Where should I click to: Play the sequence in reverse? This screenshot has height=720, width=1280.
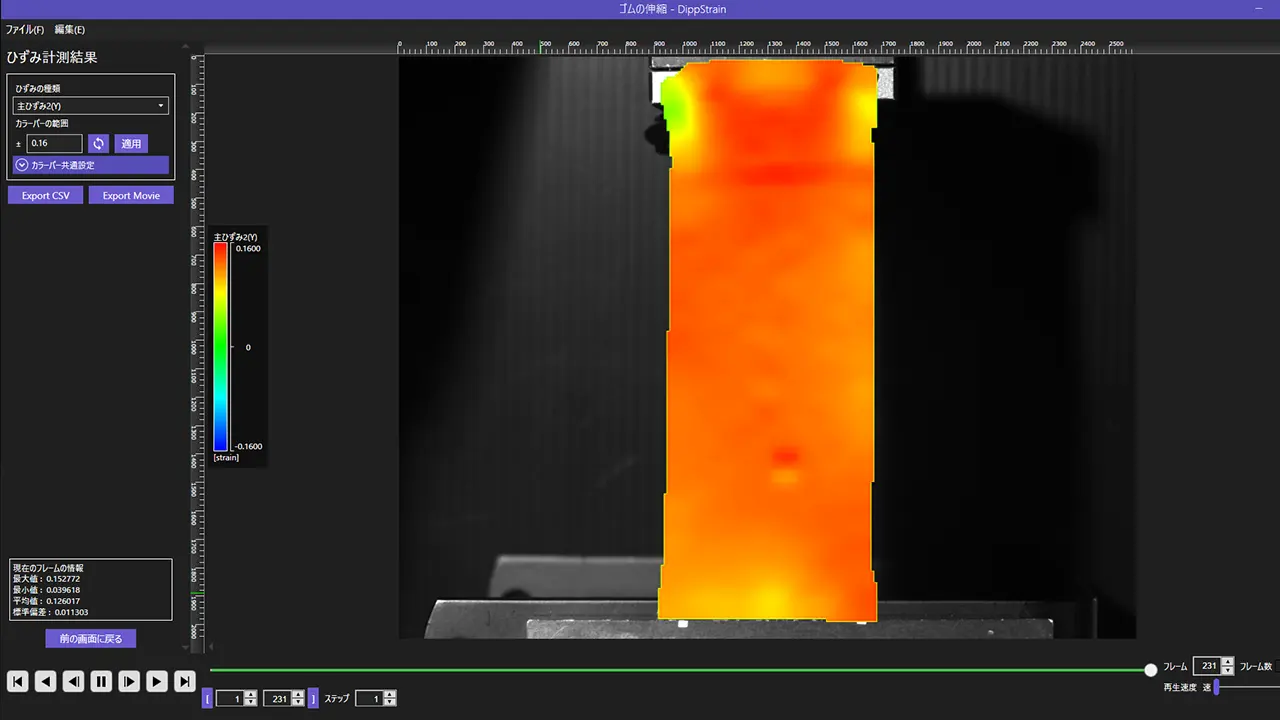[45, 681]
